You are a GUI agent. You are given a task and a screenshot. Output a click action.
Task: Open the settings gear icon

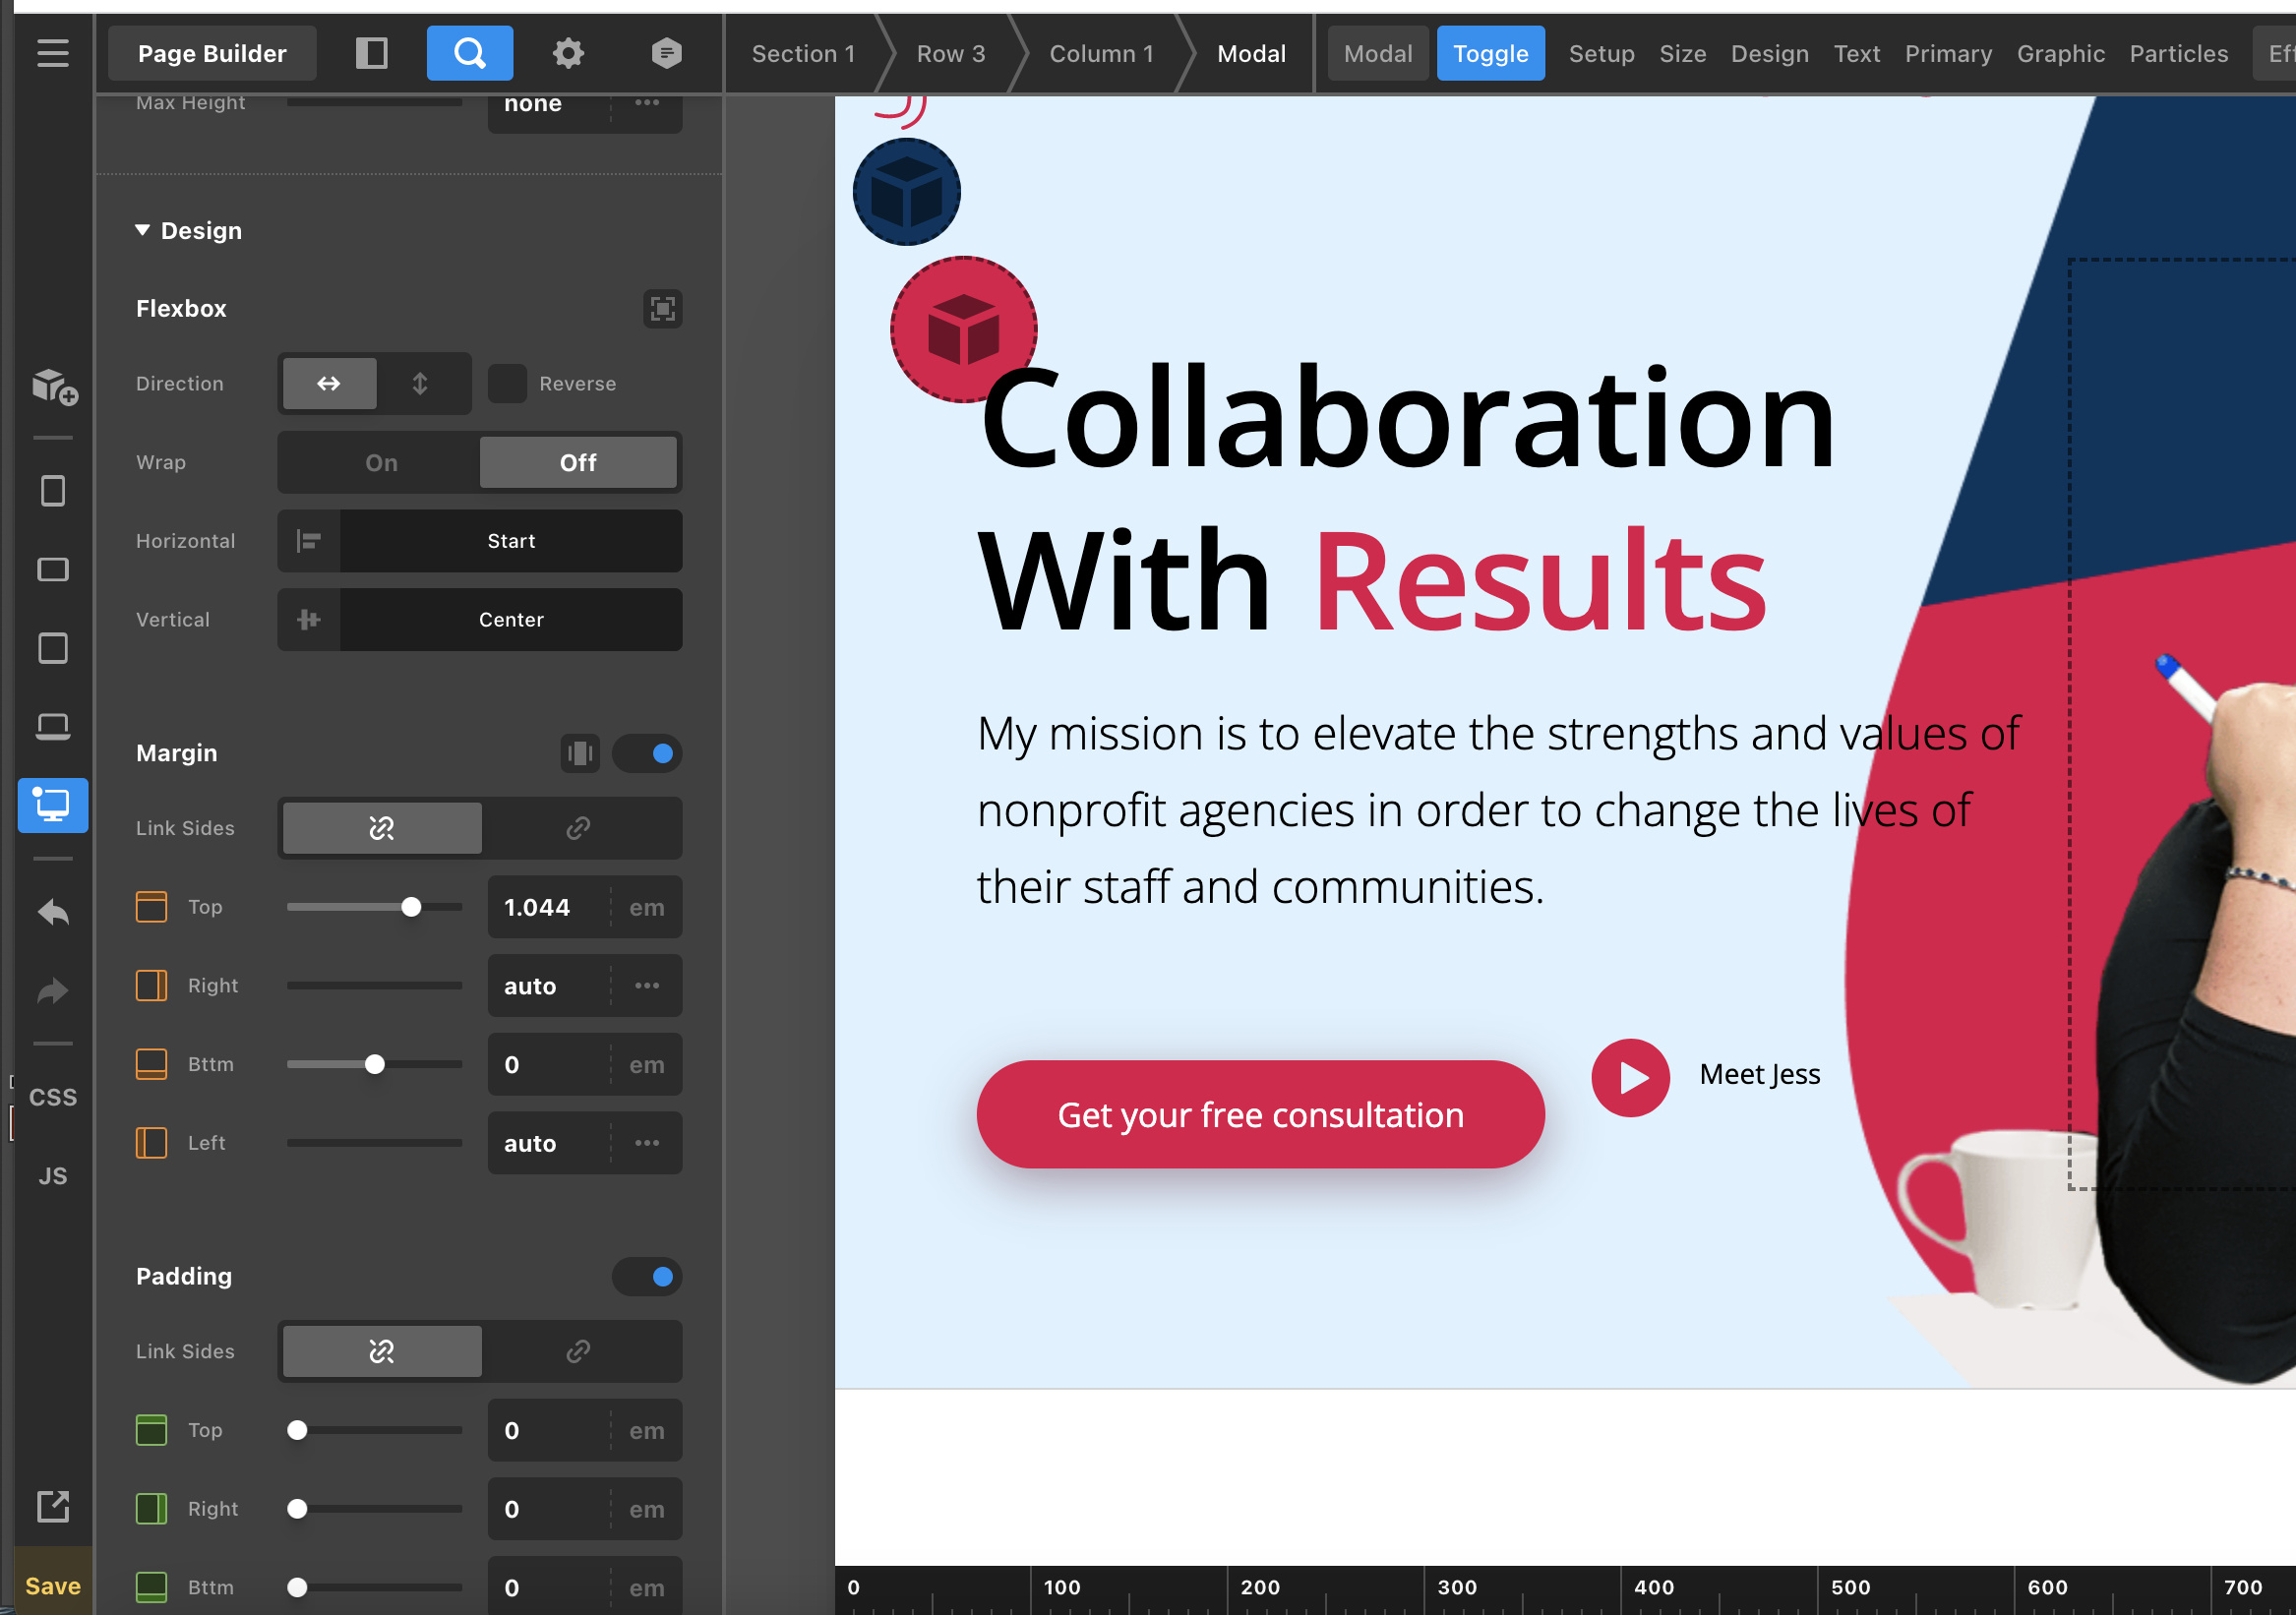pos(568,53)
